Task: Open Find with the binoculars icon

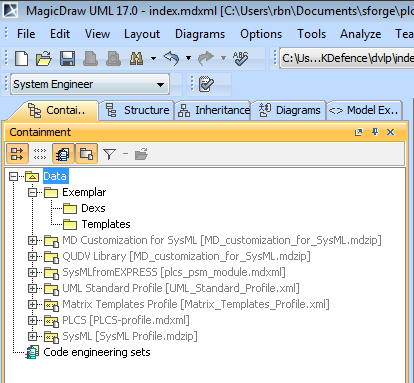Action: (x=136, y=58)
